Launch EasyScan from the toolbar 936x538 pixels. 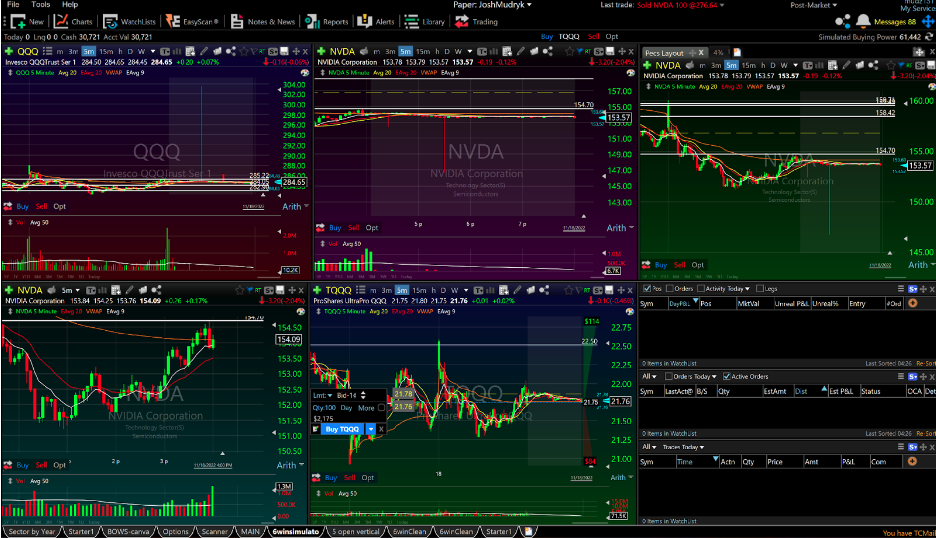coord(192,21)
